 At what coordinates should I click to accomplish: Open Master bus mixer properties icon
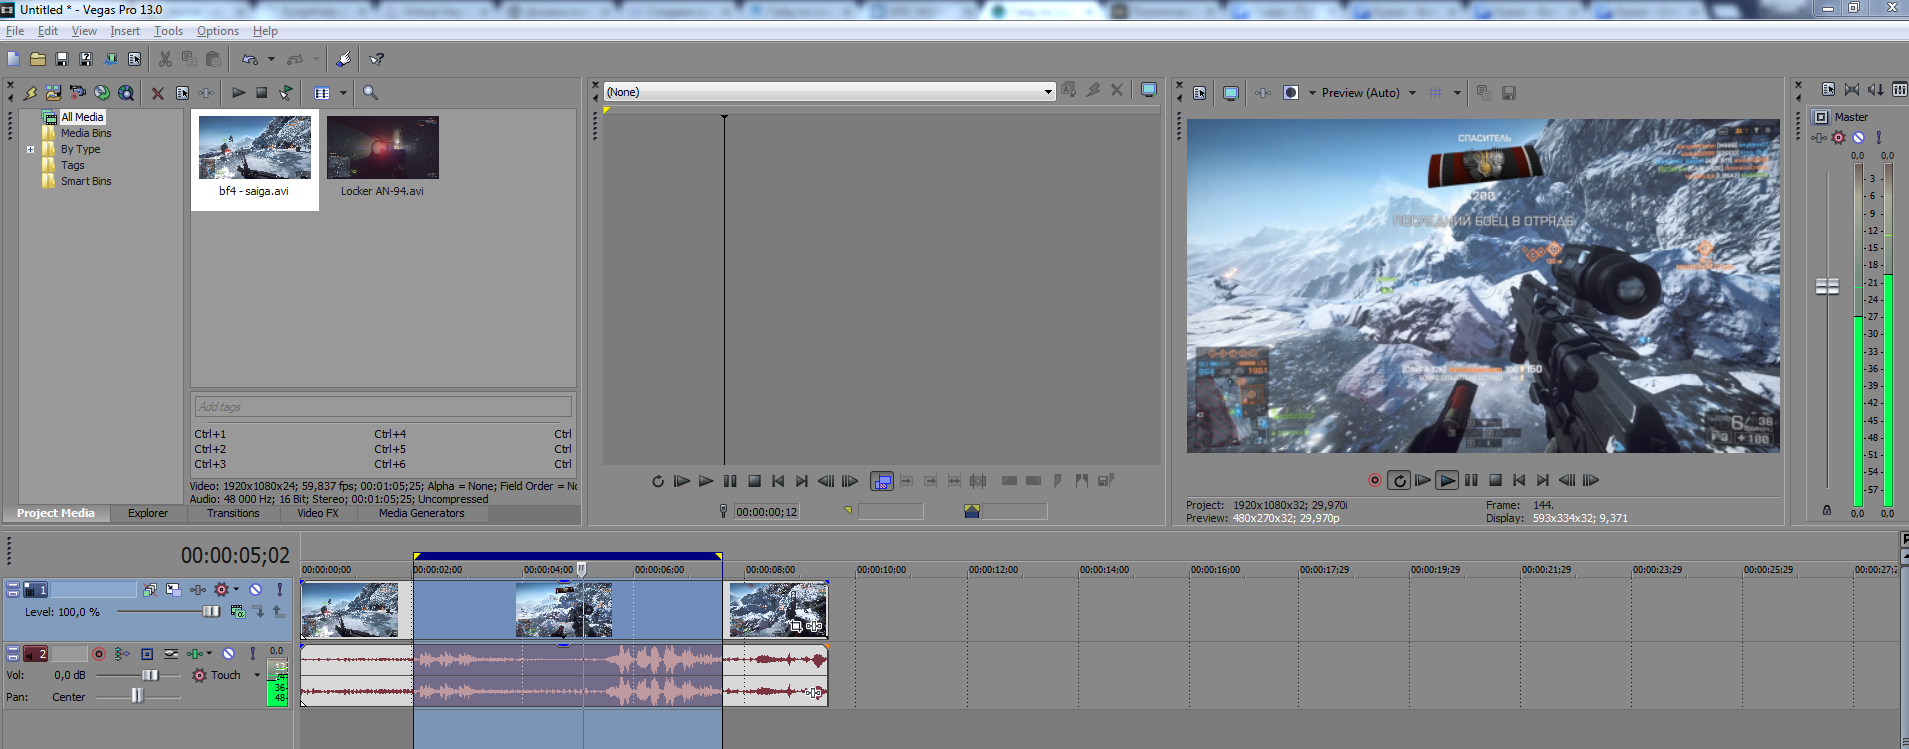[x=1829, y=90]
